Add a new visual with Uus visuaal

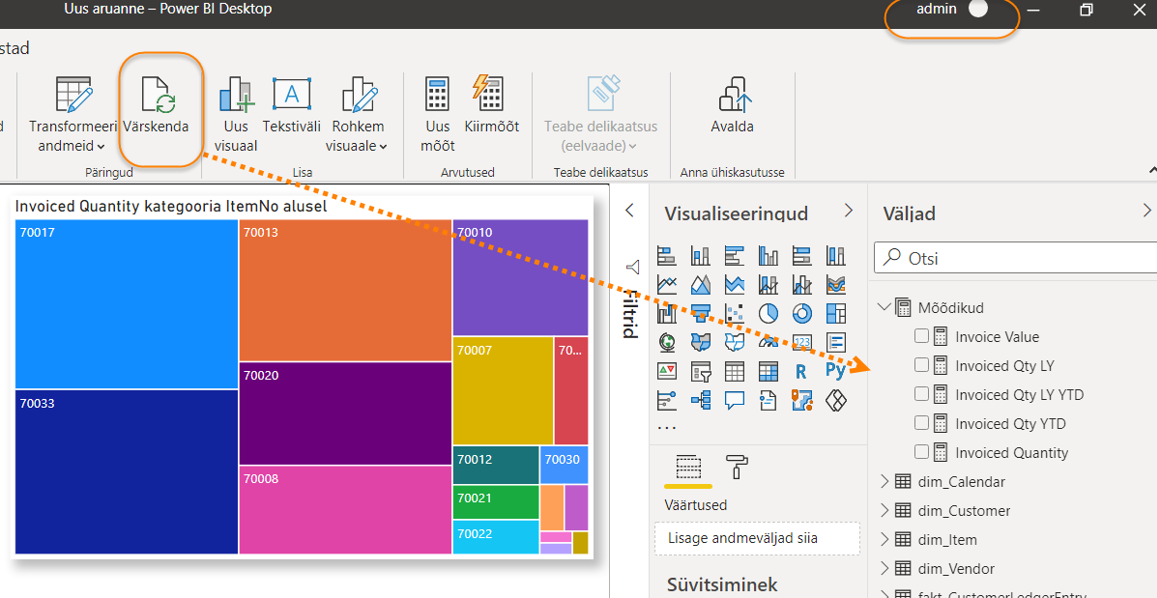coord(235,114)
